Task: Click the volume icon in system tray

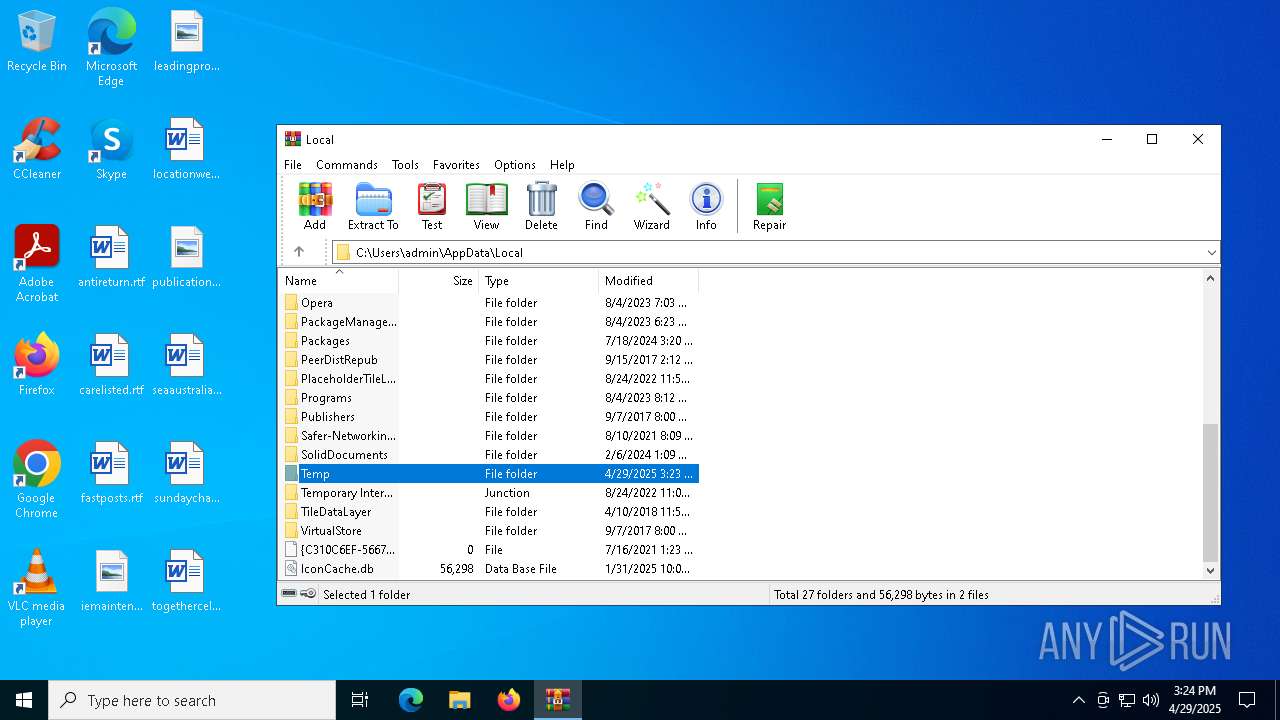Action: click(1151, 700)
